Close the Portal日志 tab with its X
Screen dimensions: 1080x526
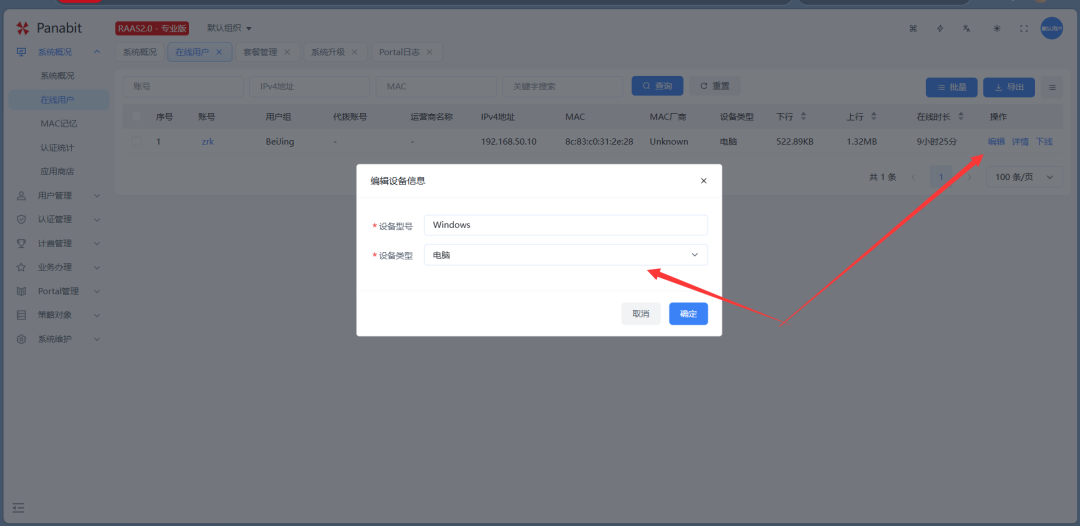(429, 52)
